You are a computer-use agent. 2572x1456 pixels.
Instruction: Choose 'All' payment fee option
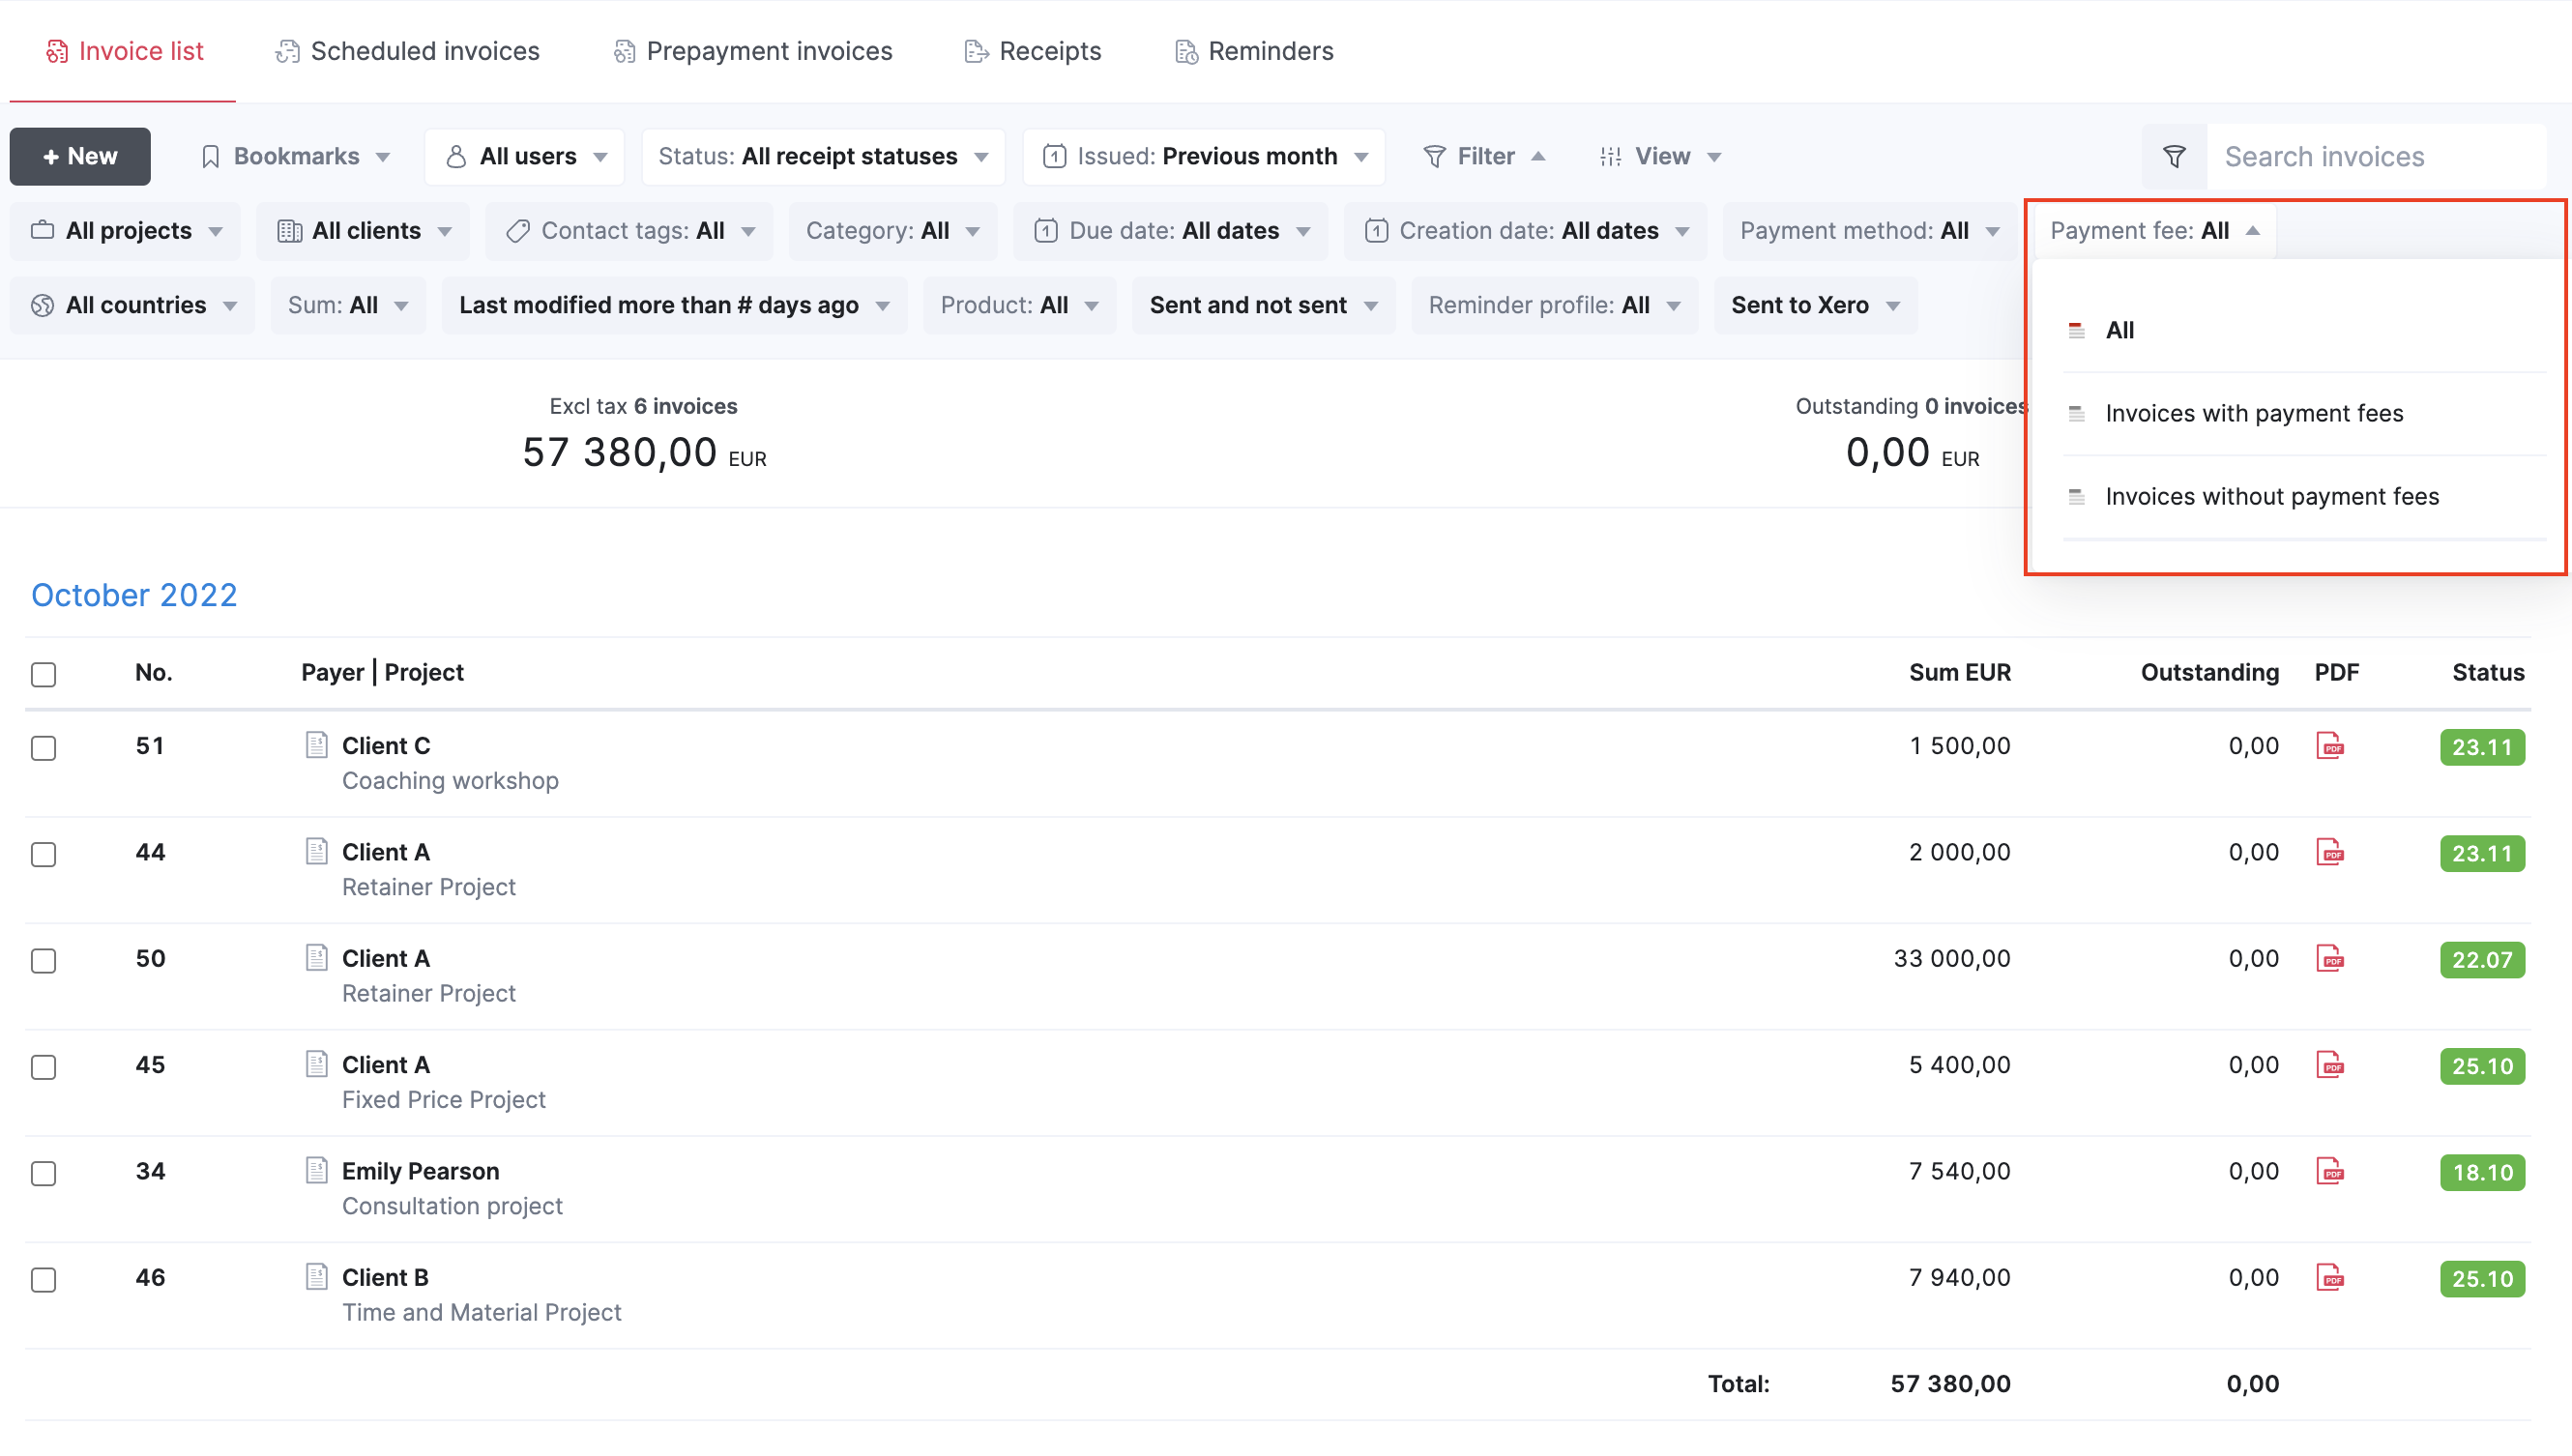pyautogui.click(x=2304, y=330)
